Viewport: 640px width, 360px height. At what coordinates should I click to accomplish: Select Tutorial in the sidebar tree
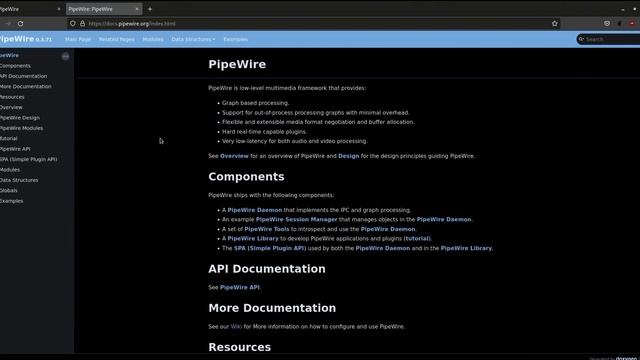pos(9,138)
